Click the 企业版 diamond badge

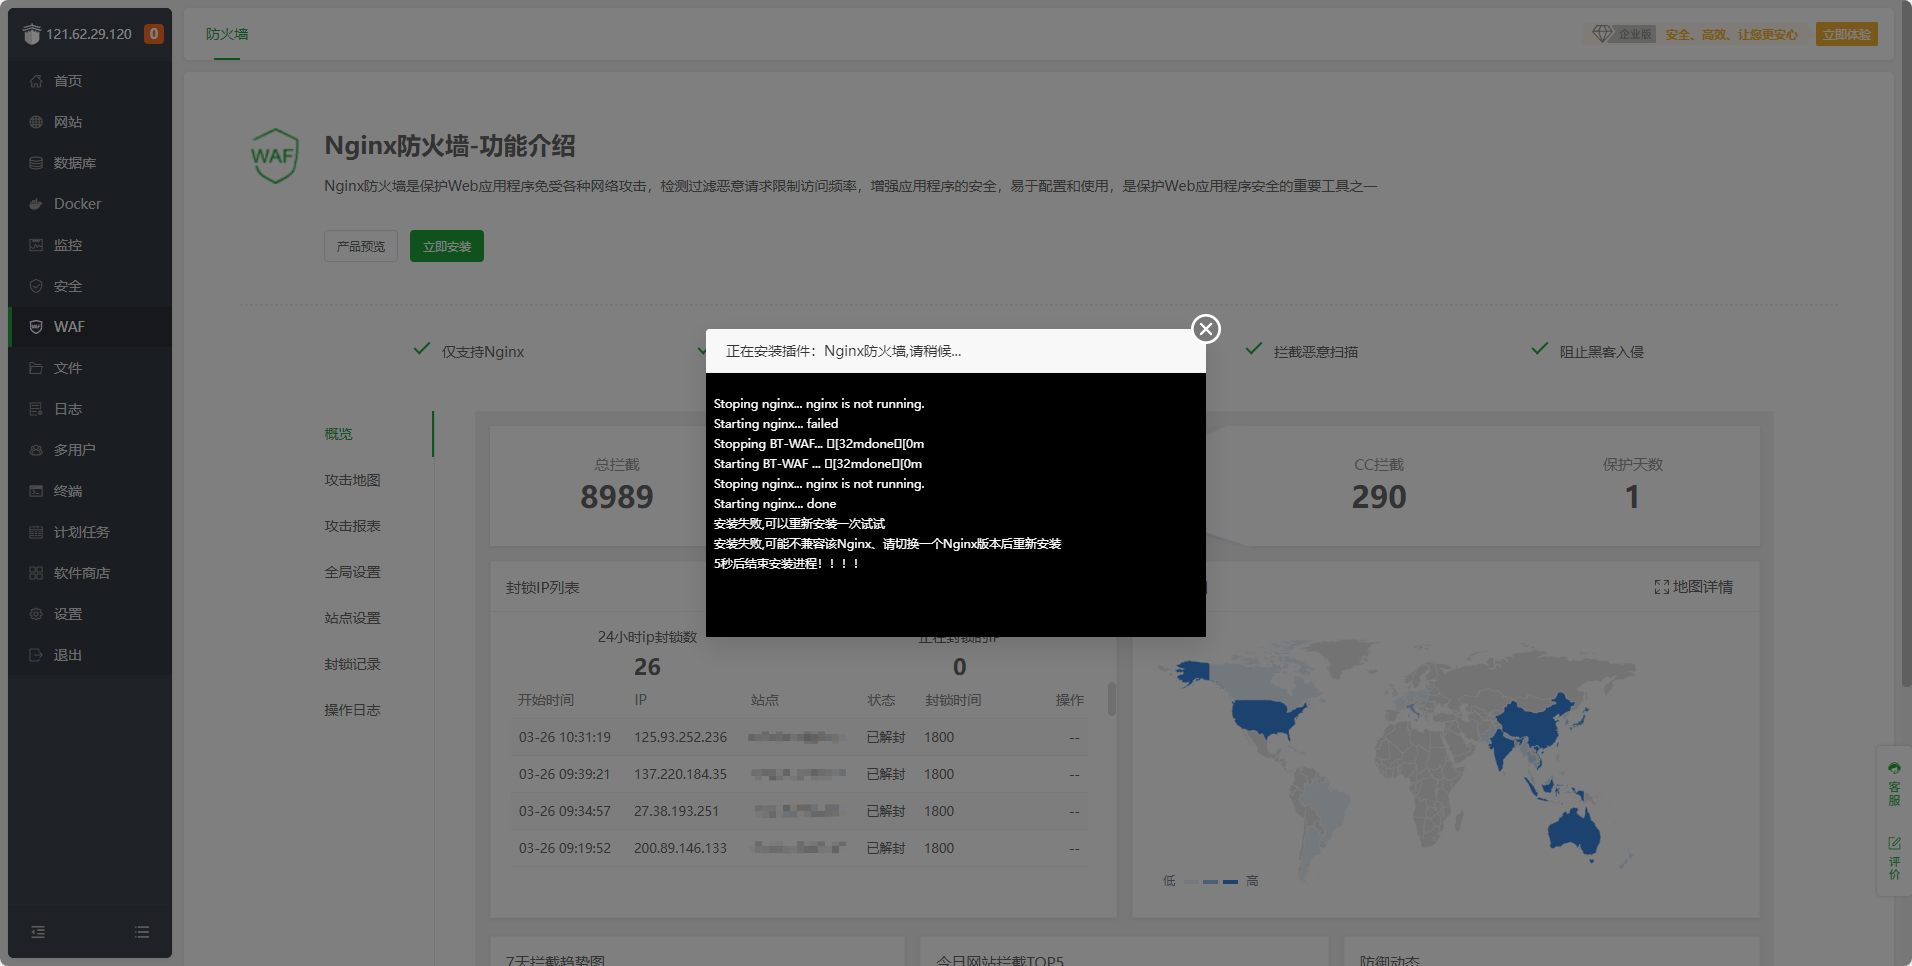click(x=1624, y=34)
